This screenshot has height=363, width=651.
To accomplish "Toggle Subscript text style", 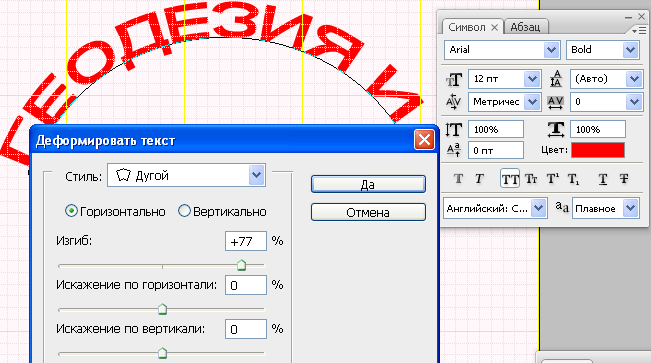I will [573, 179].
